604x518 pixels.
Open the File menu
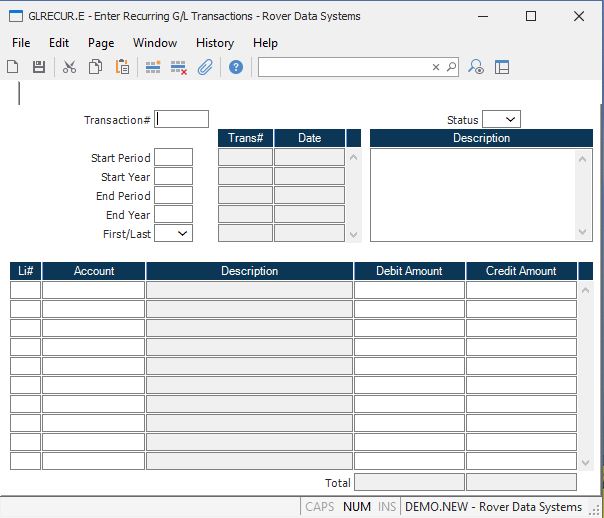[21, 43]
